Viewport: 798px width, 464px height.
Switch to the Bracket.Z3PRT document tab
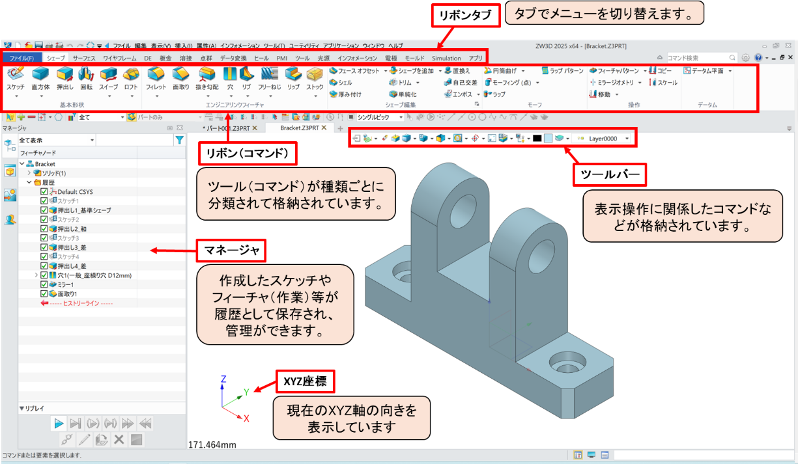[299, 128]
